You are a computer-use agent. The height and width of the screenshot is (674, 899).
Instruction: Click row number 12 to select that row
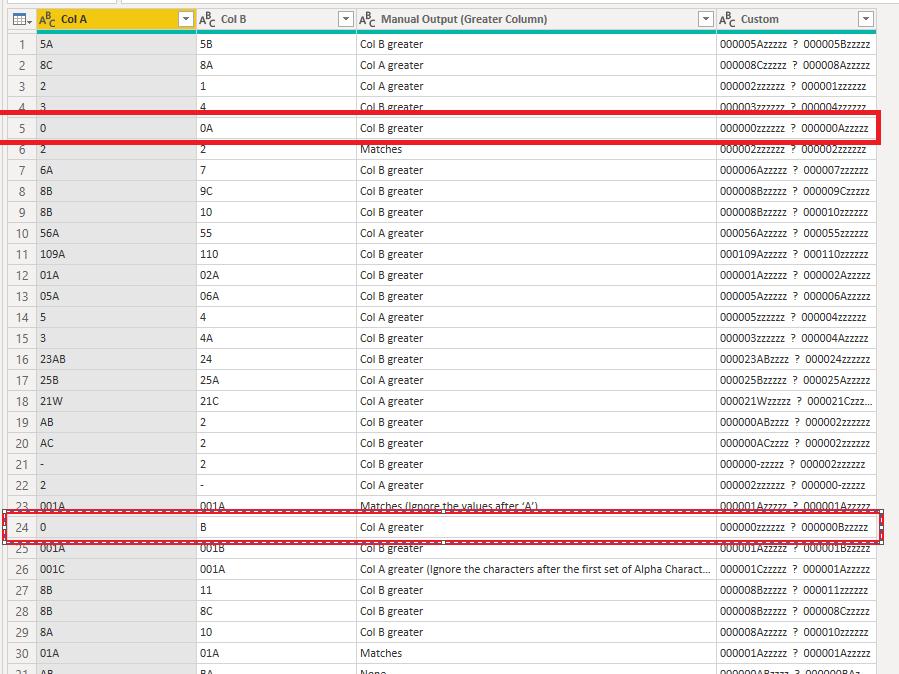pos(22,275)
